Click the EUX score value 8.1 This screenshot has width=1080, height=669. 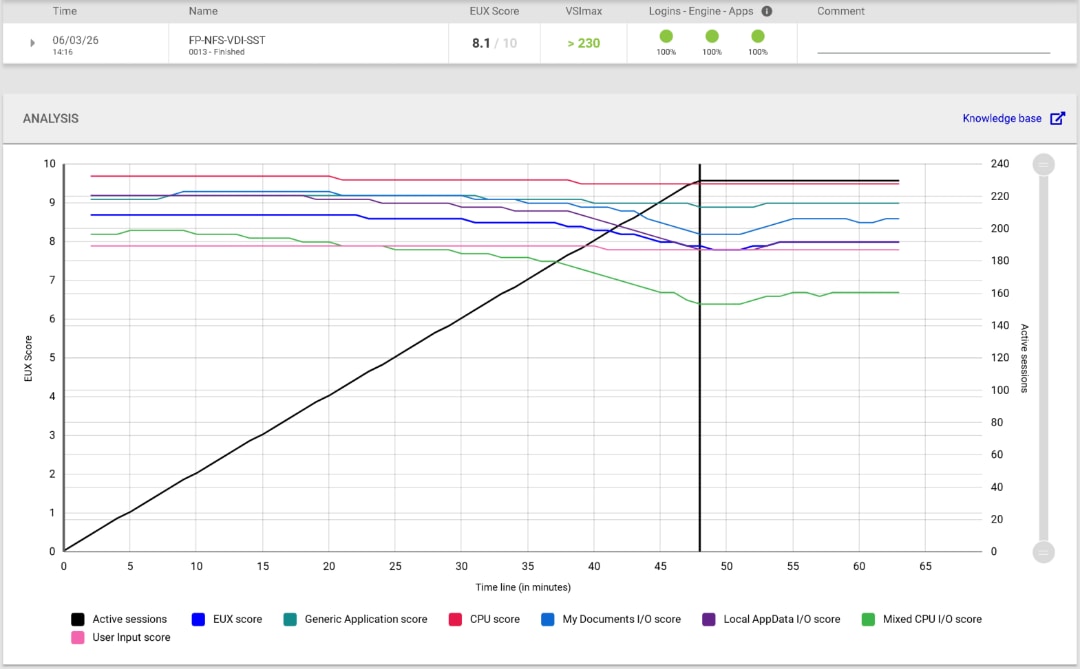tap(481, 43)
